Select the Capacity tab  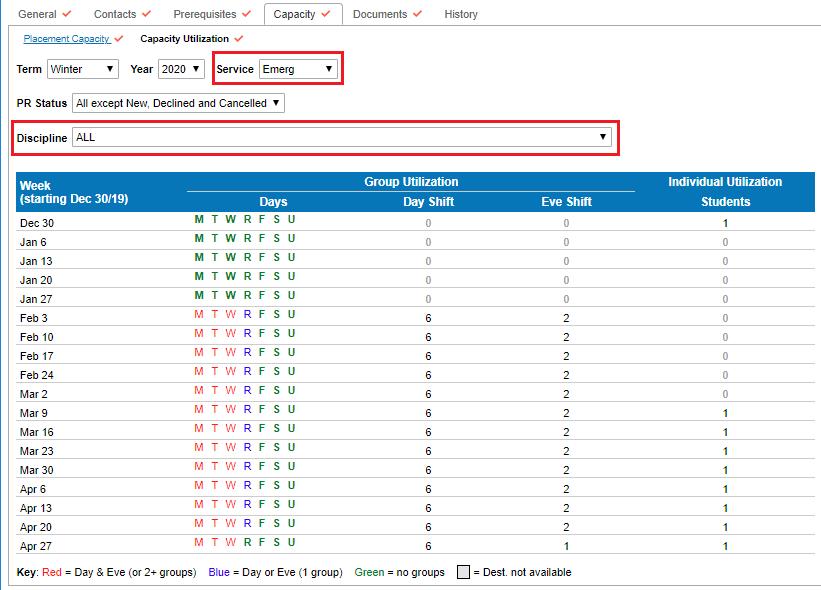click(x=303, y=14)
